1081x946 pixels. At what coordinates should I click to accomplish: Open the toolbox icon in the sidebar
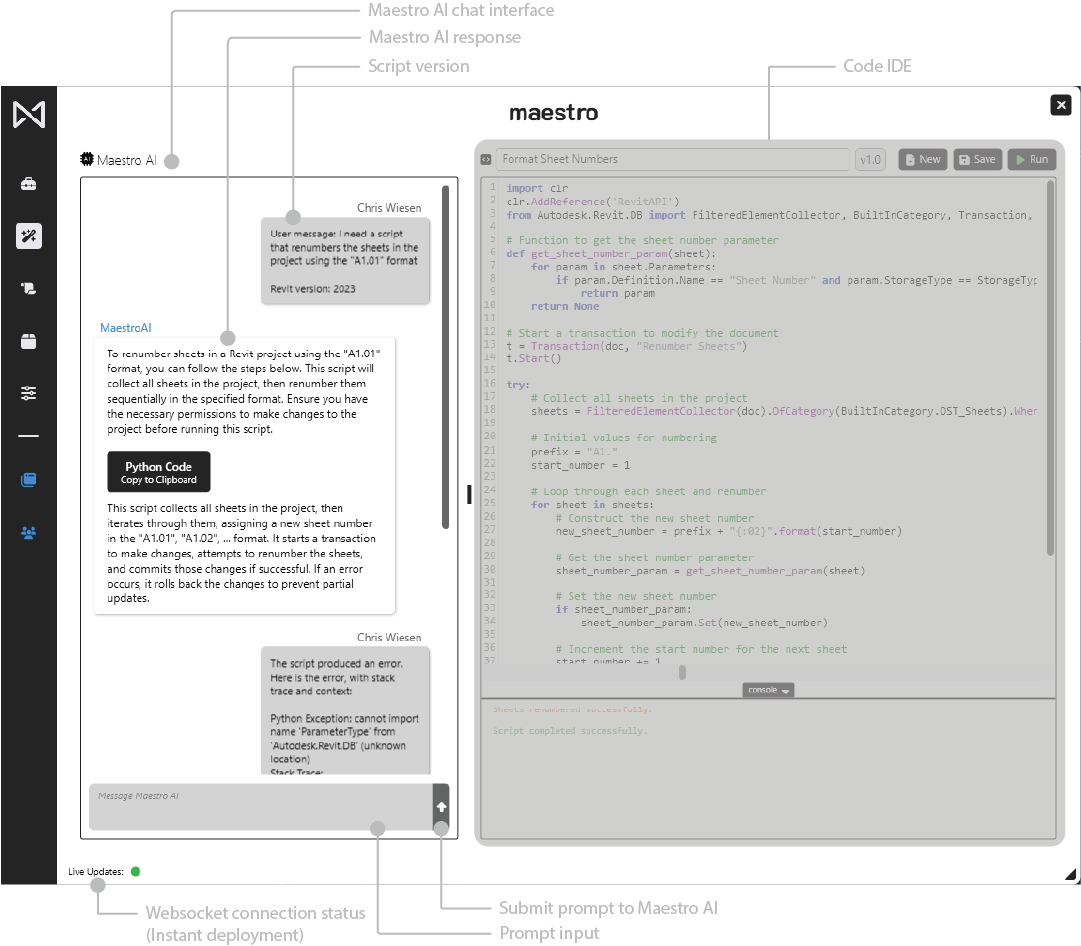point(29,184)
